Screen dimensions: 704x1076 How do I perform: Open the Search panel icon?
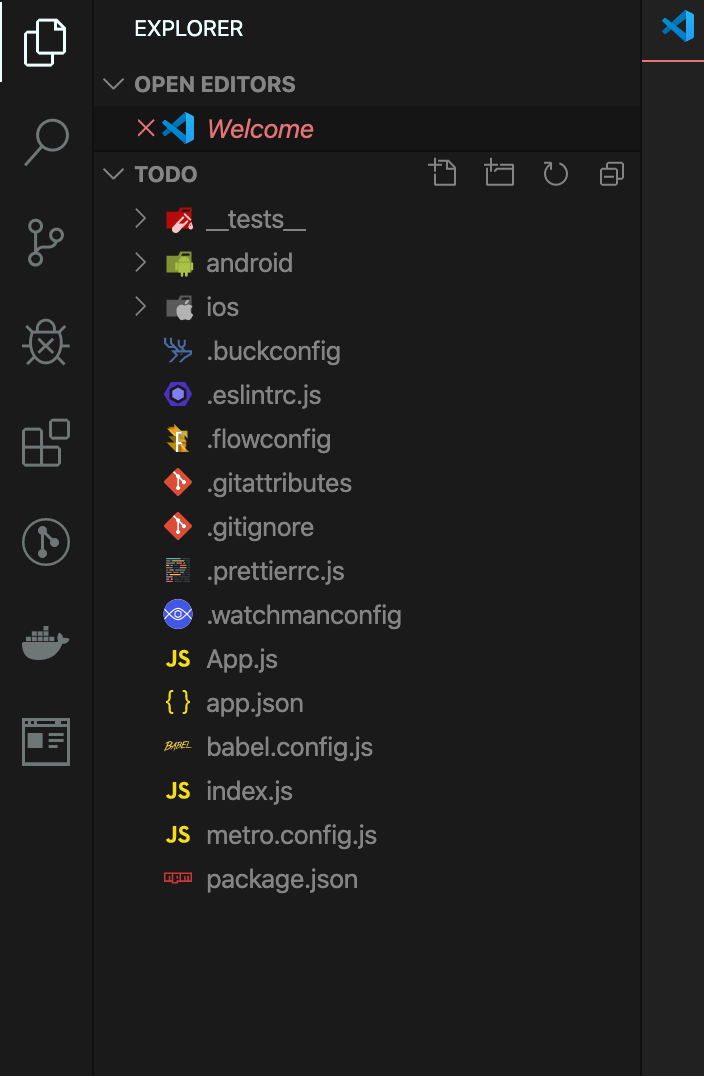pyautogui.click(x=44, y=144)
